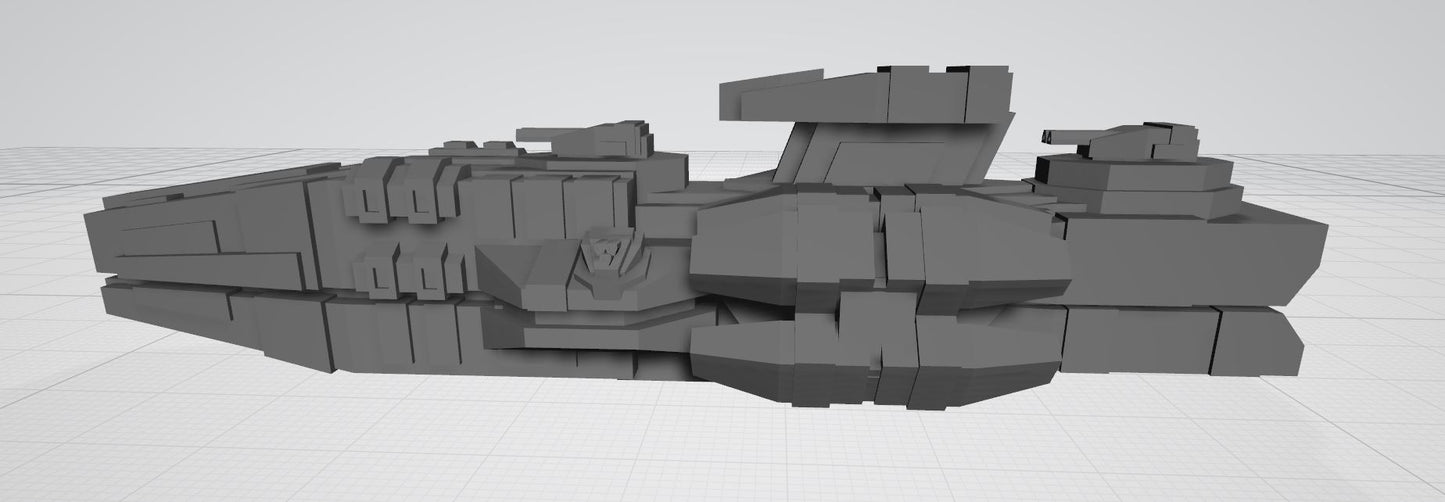This screenshot has width=1445, height=502.
Task: Click the empty sky above the ship
Action: (400, 60)
